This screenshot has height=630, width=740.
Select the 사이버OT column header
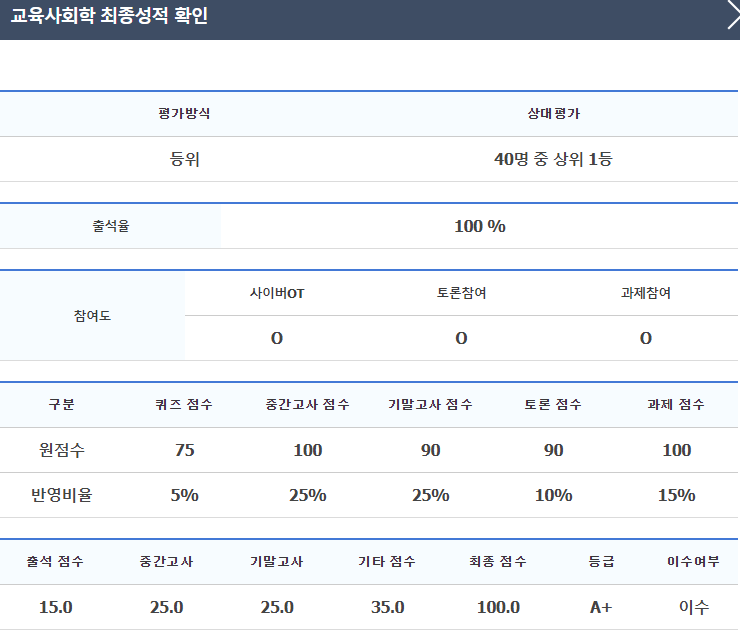[x=277, y=293]
